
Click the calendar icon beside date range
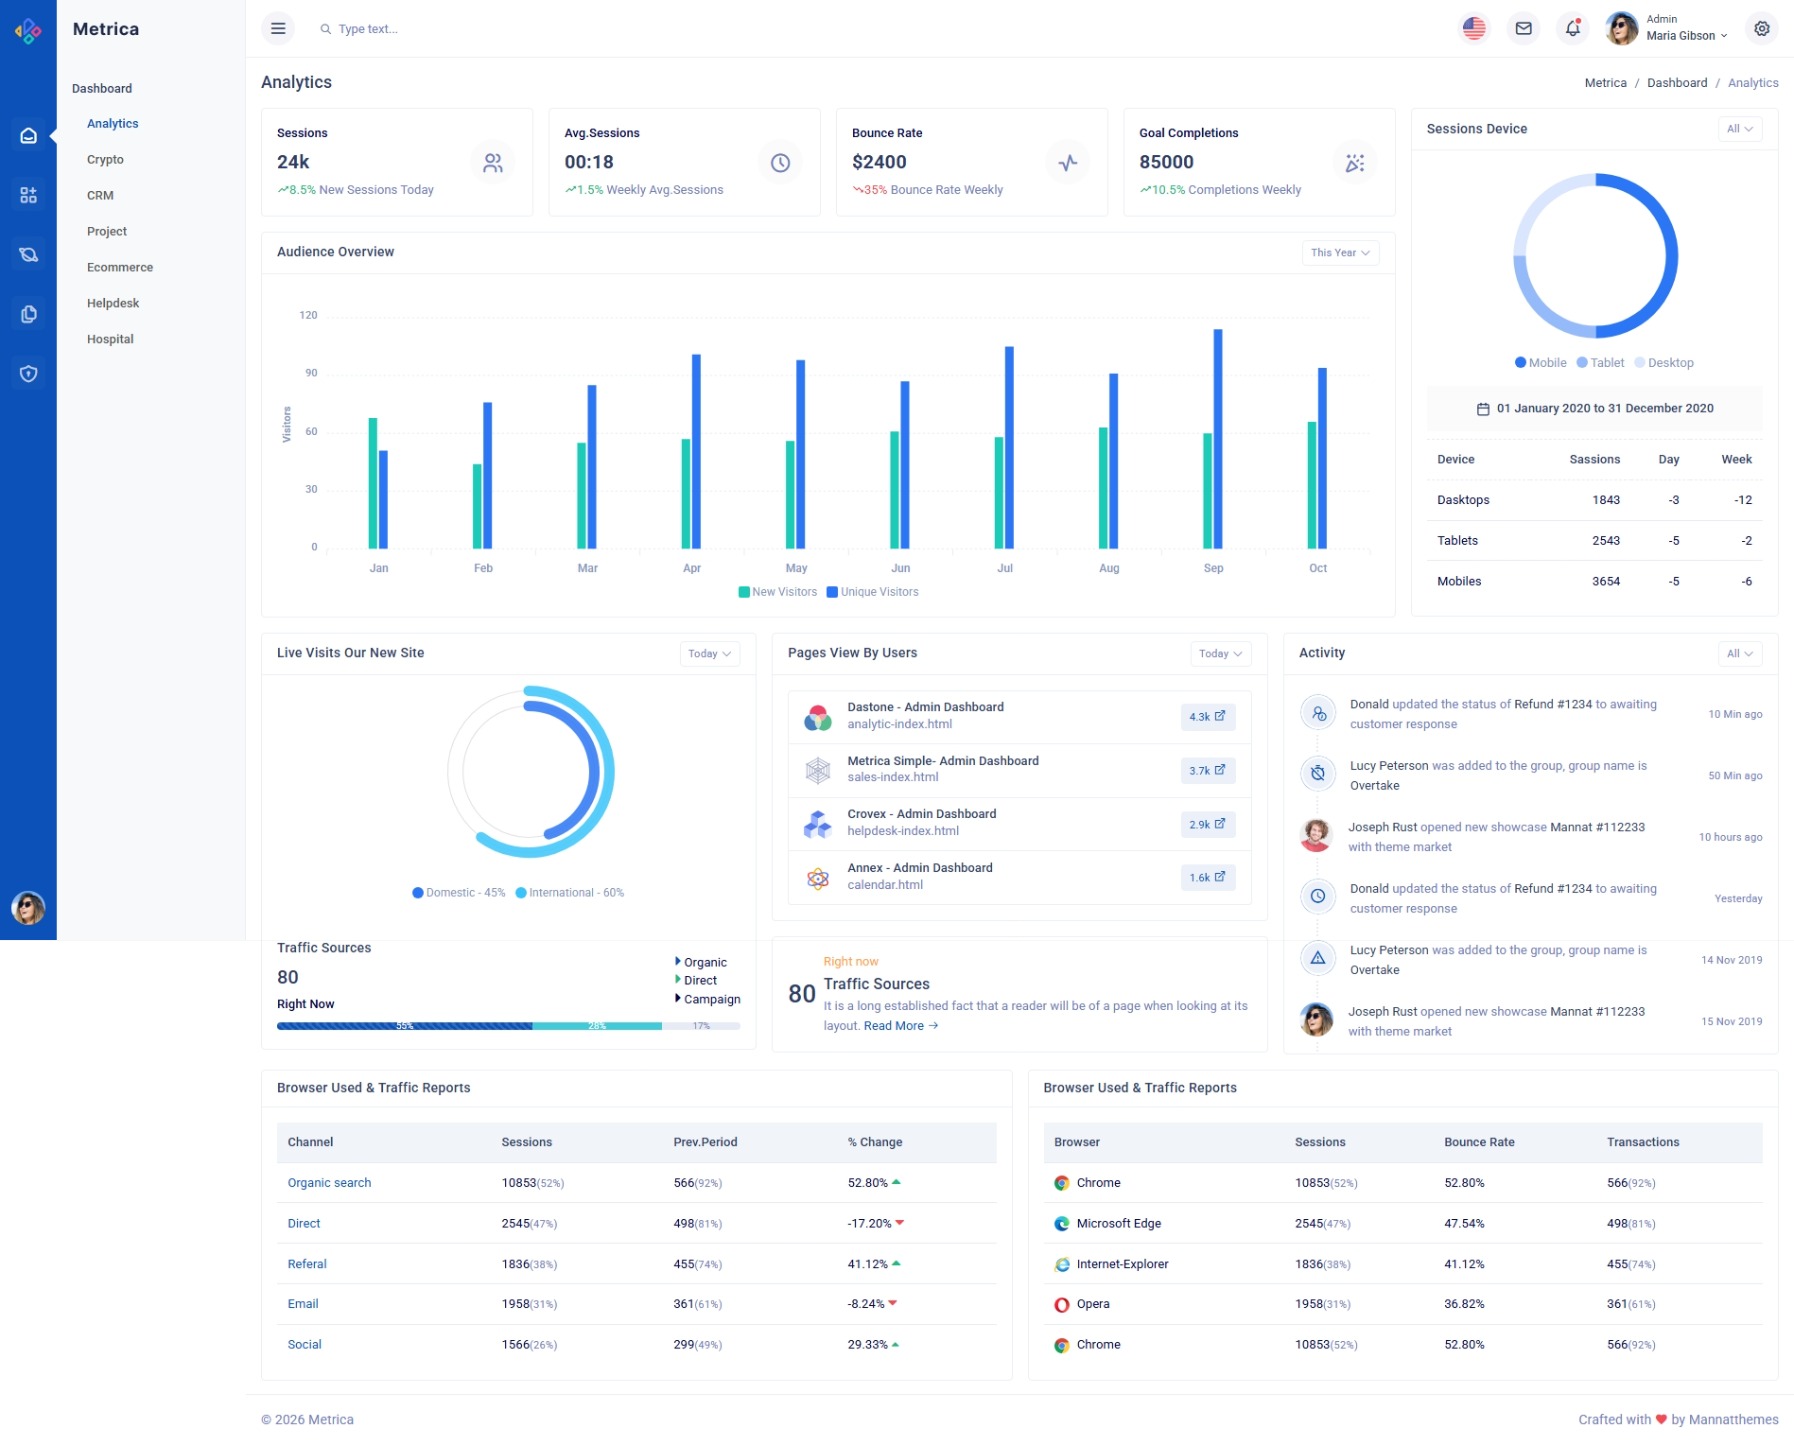click(1483, 409)
